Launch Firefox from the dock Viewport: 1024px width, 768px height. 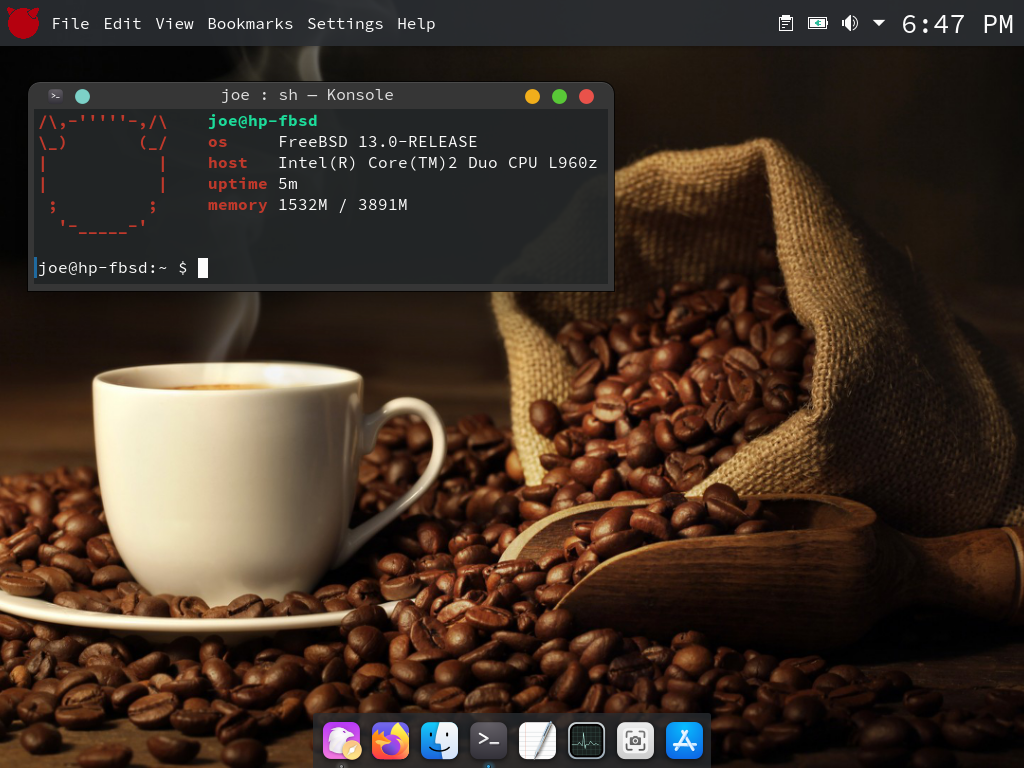point(390,741)
